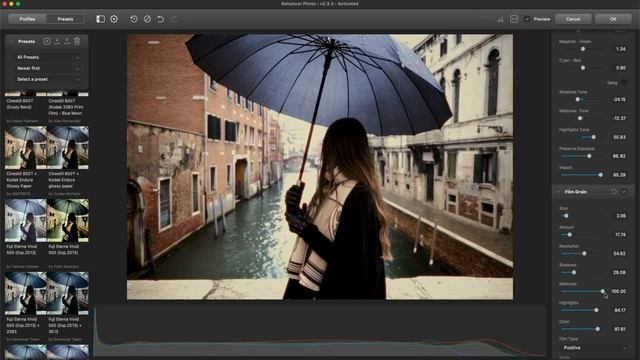The height and width of the screenshot is (360, 640).
Task: Adjust the Film Grain Resolution slider
Action: tap(584, 253)
